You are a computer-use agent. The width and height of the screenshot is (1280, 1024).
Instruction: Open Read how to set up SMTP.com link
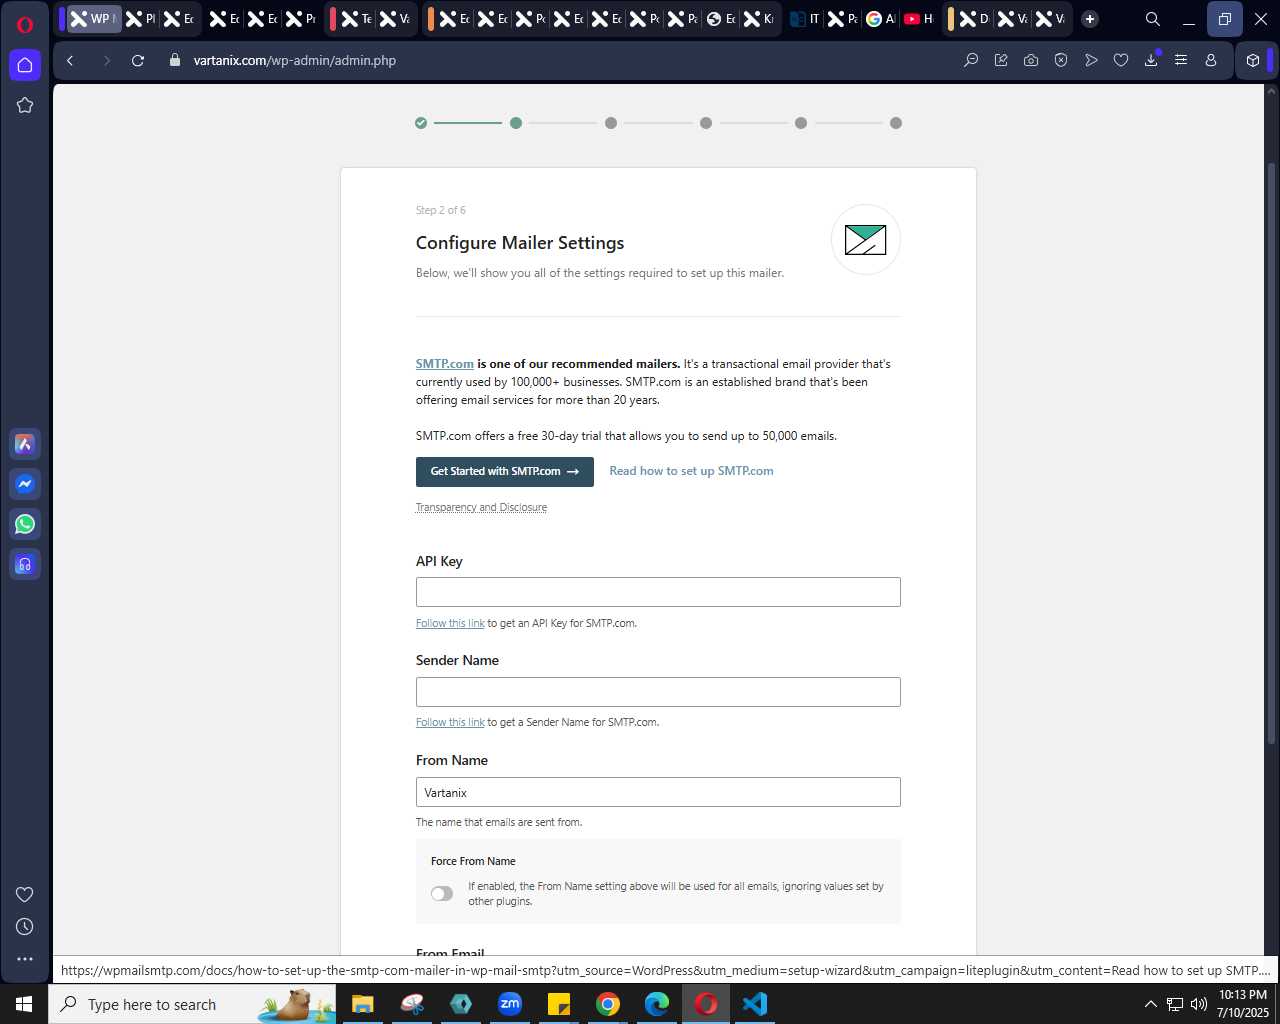(x=691, y=471)
